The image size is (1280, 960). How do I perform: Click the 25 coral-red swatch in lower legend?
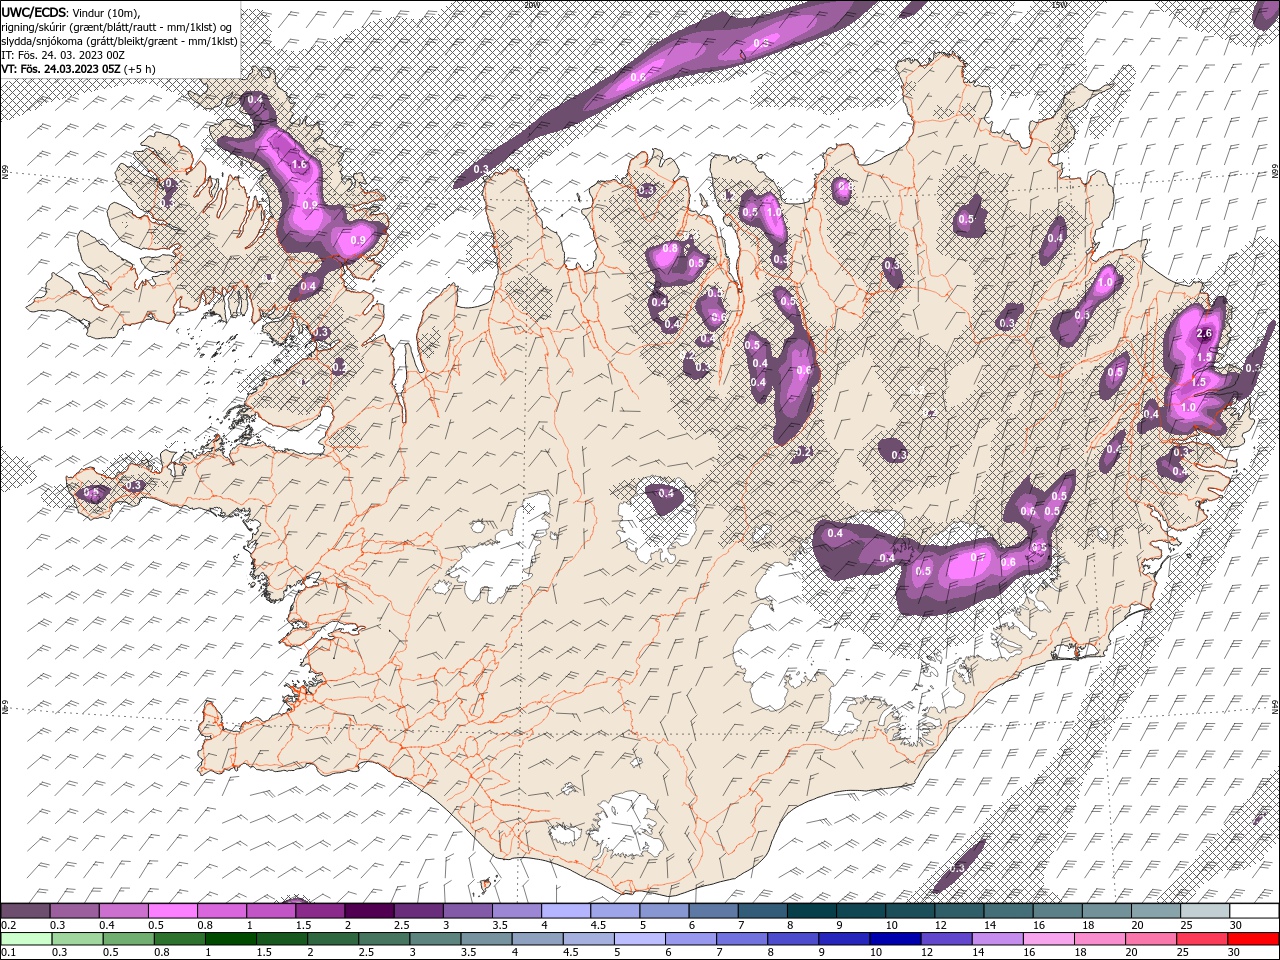(x=1202, y=939)
